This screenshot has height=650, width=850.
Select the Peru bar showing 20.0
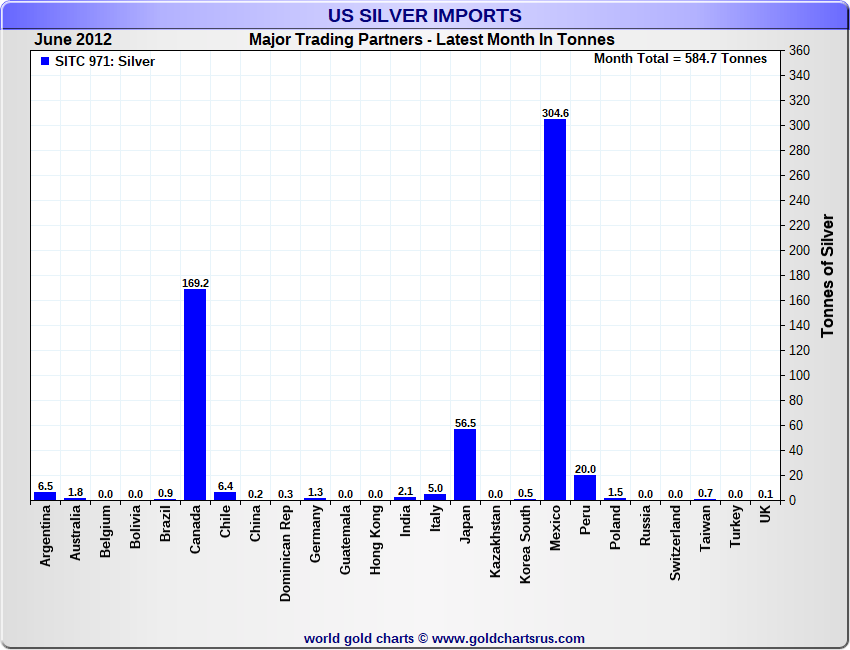585,487
